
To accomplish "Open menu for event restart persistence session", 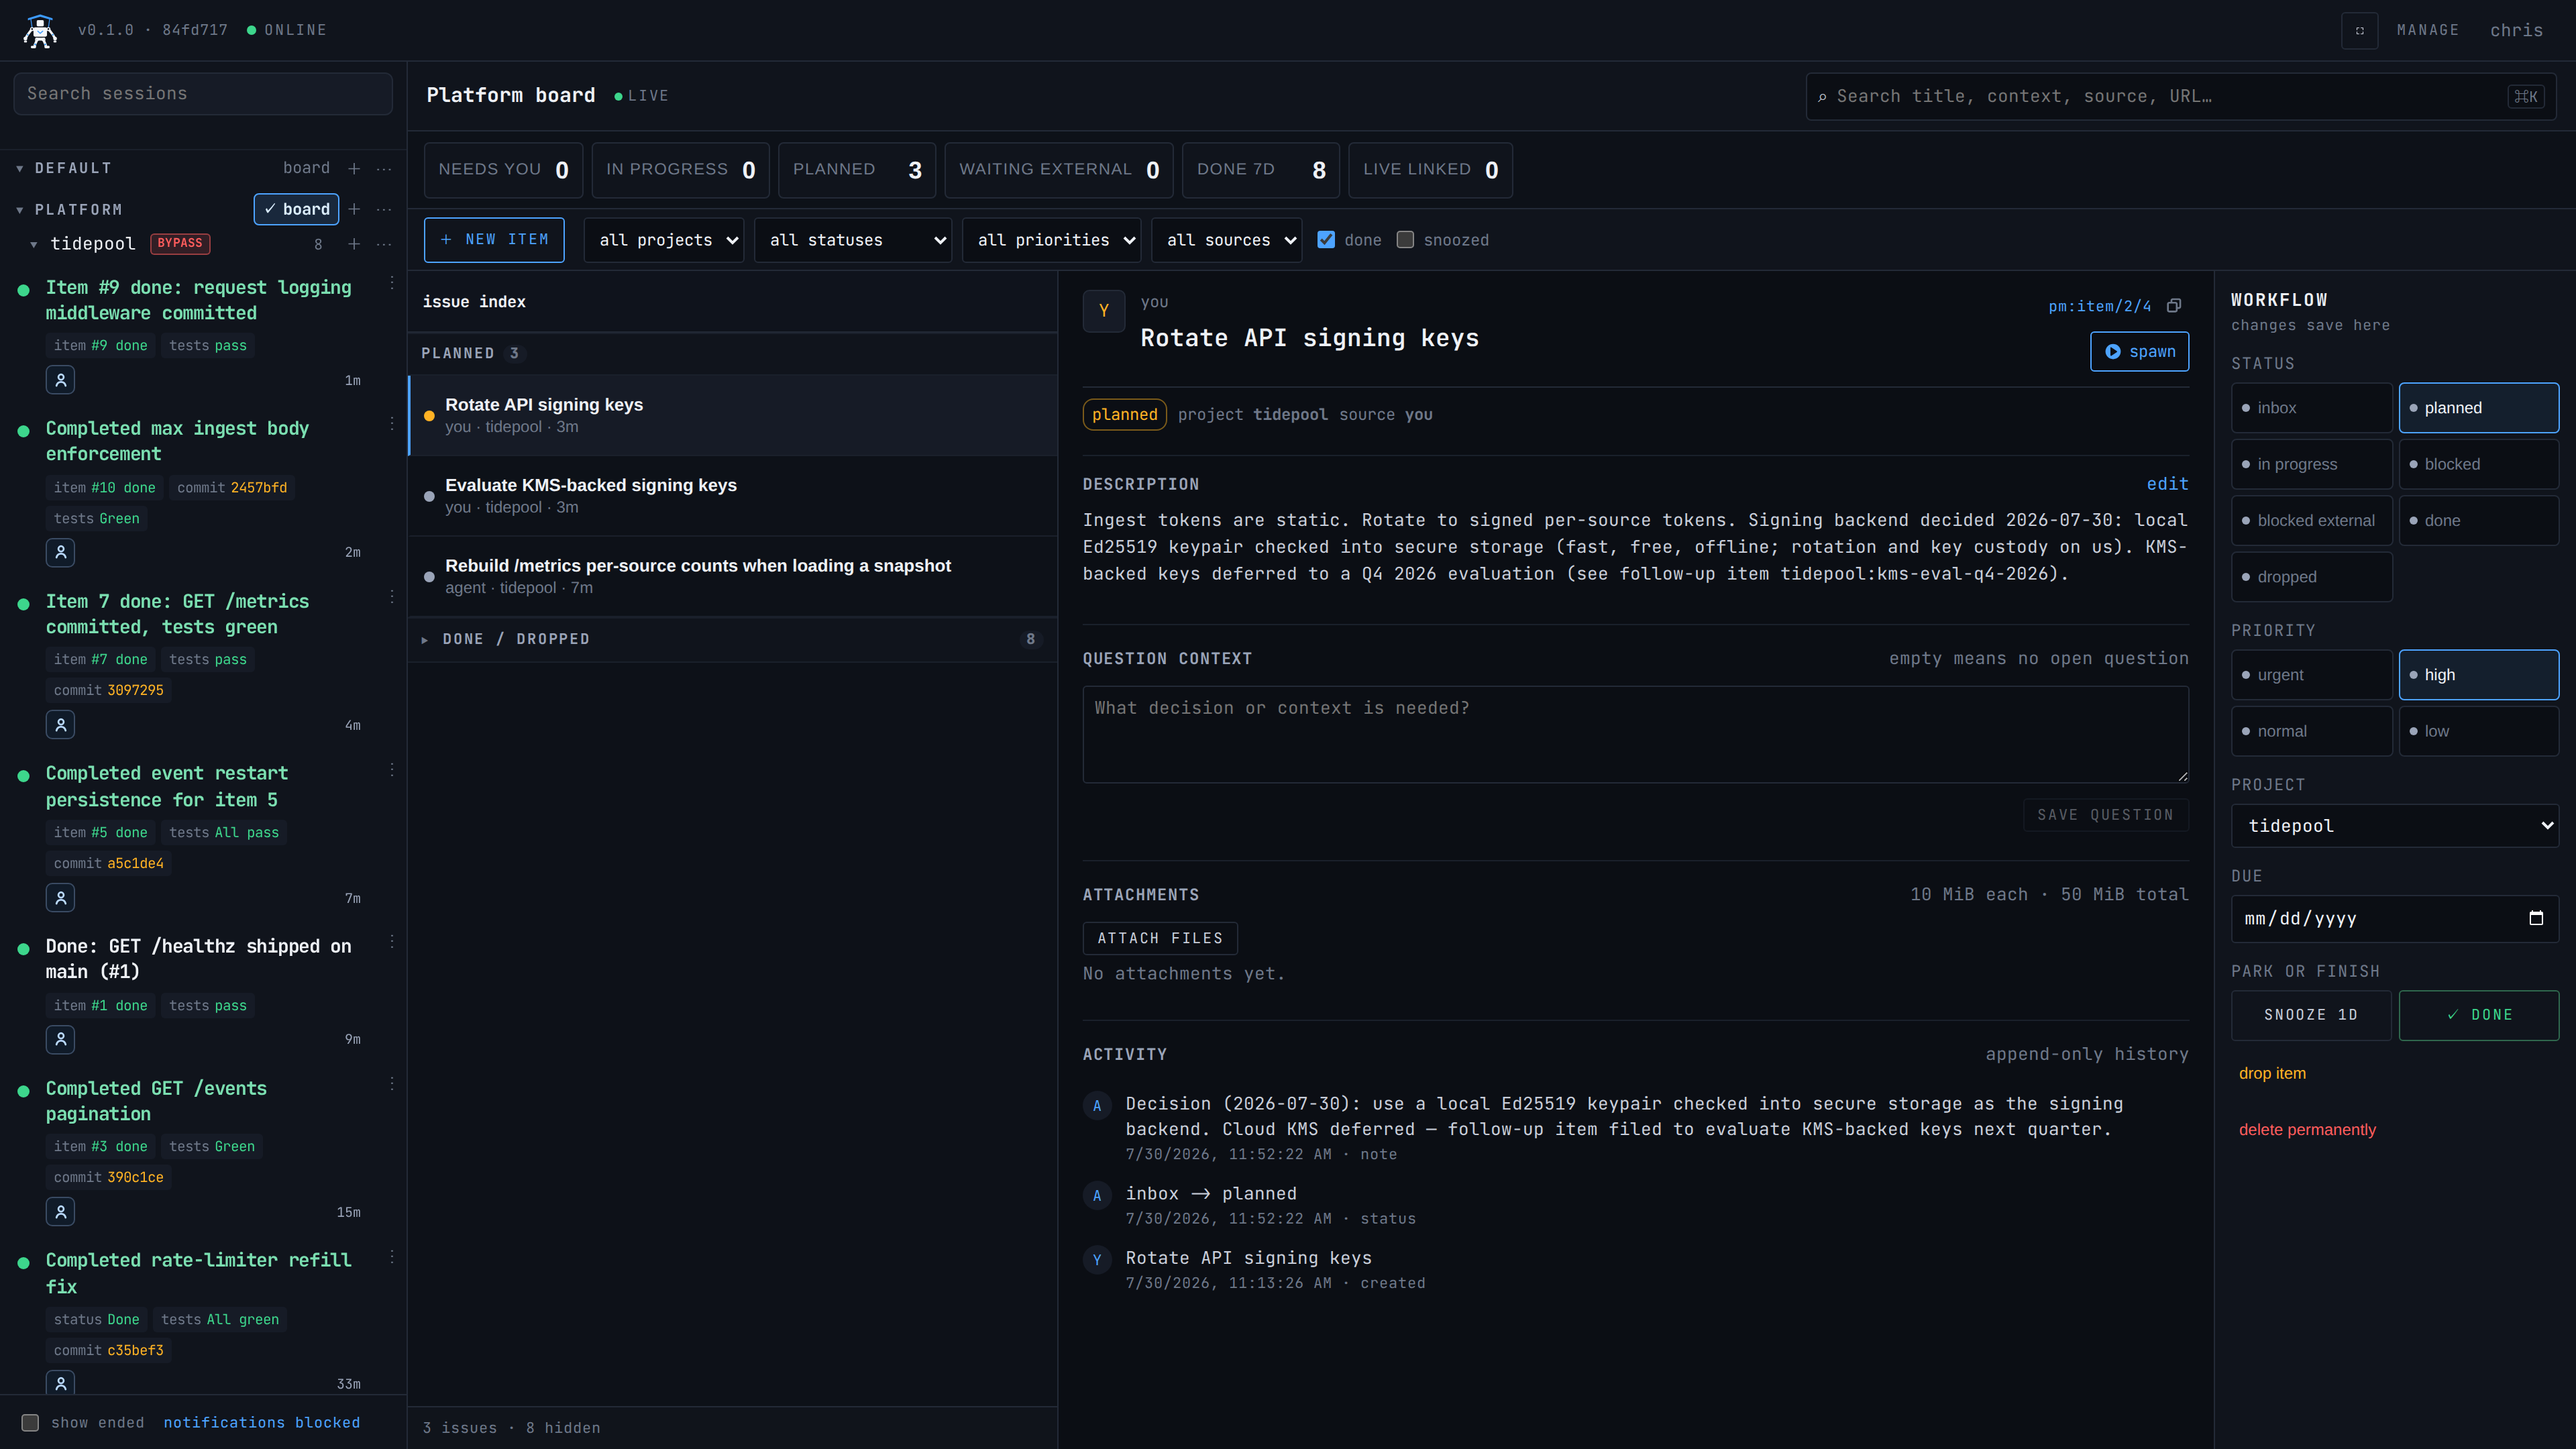I will coord(392,769).
